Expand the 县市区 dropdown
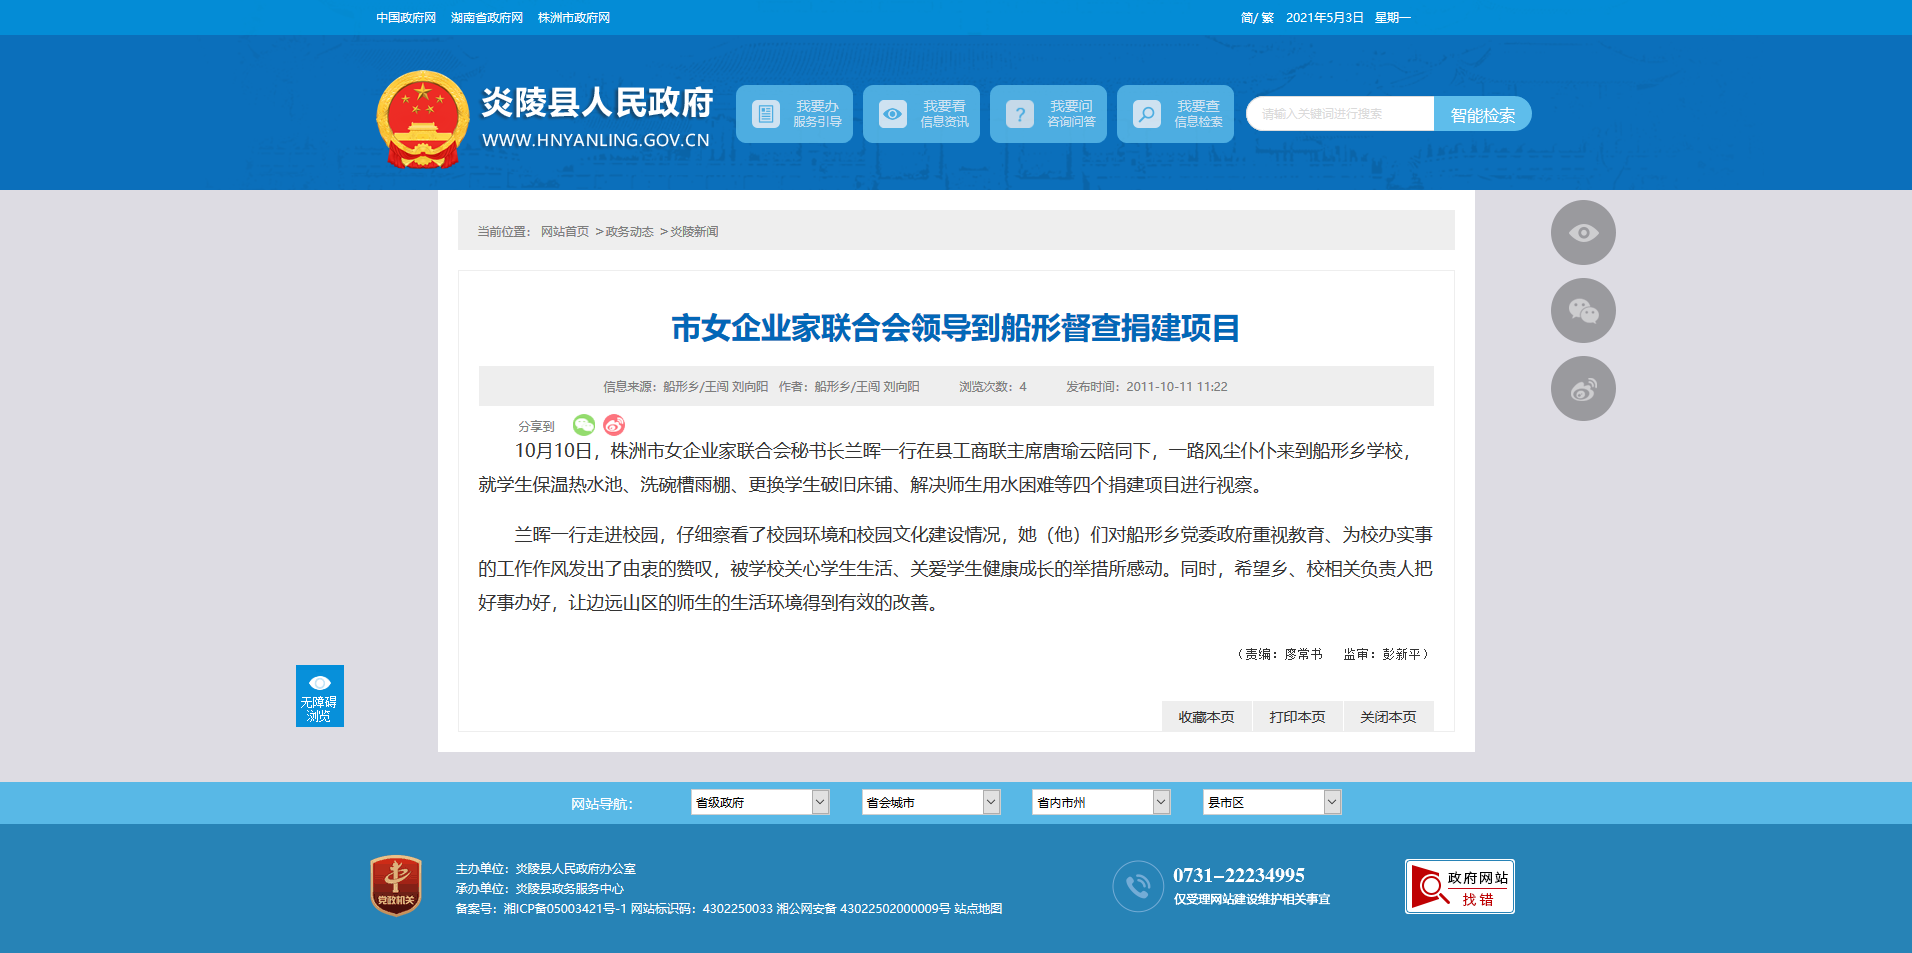Viewport: 1912px width, 953px height. (x=1272, y=802)
